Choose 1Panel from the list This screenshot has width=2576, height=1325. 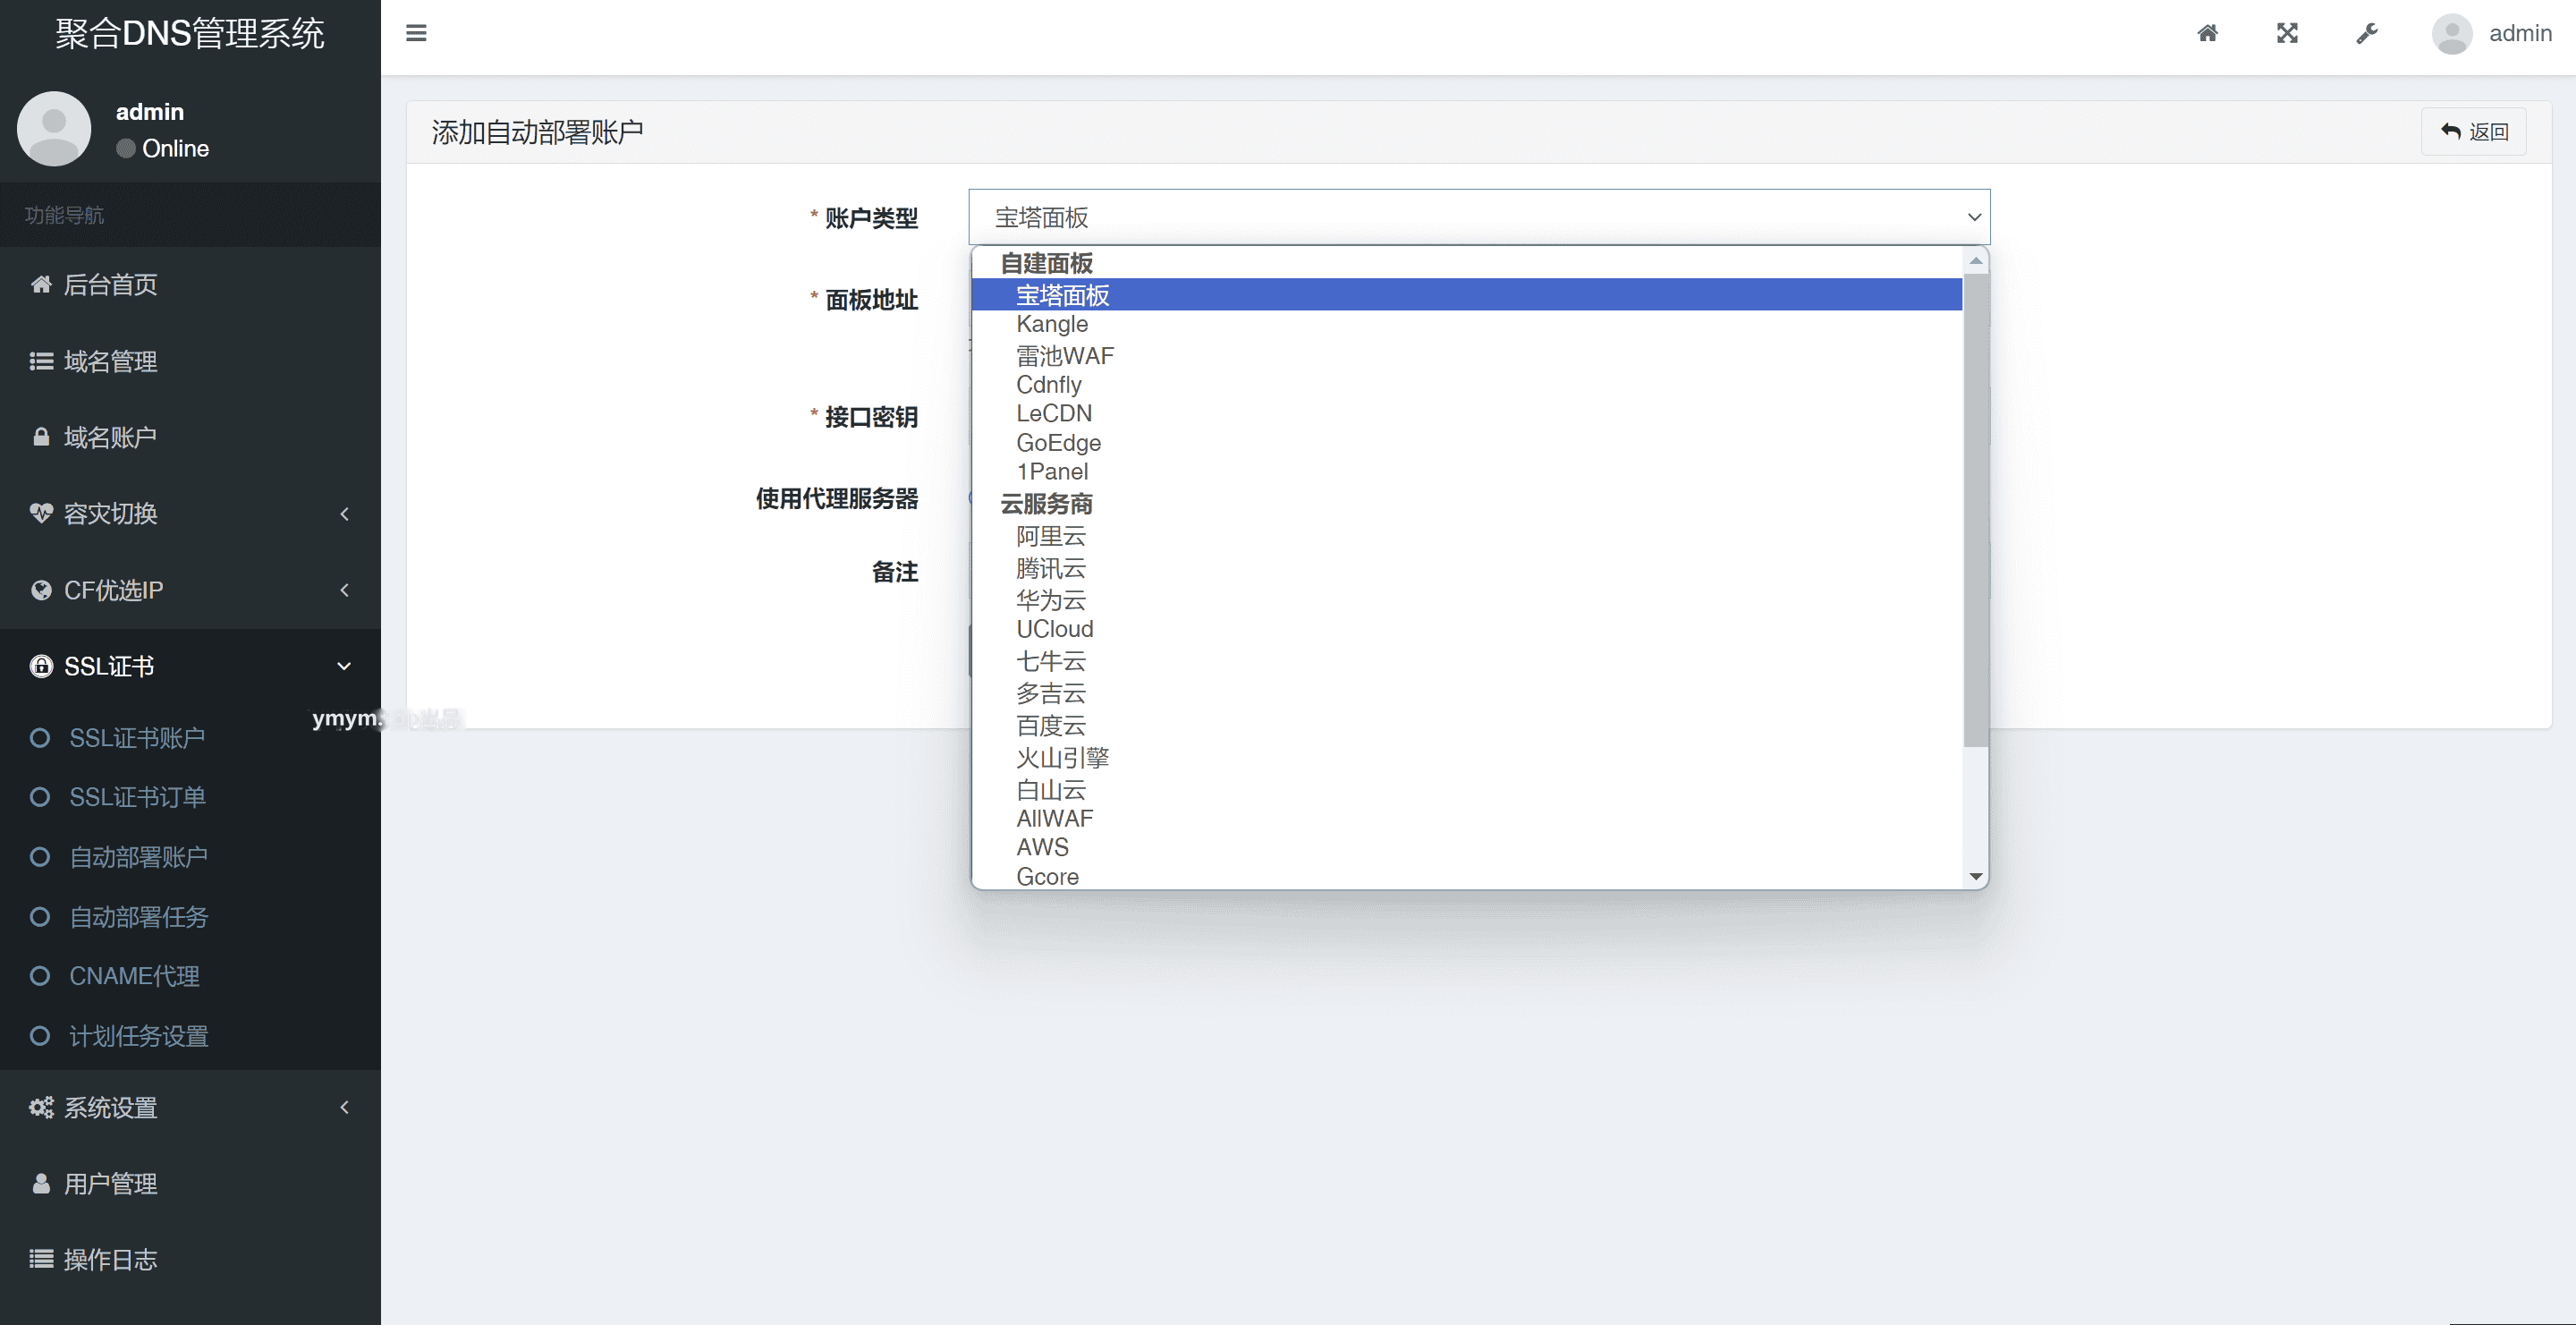pos(1466,472)
